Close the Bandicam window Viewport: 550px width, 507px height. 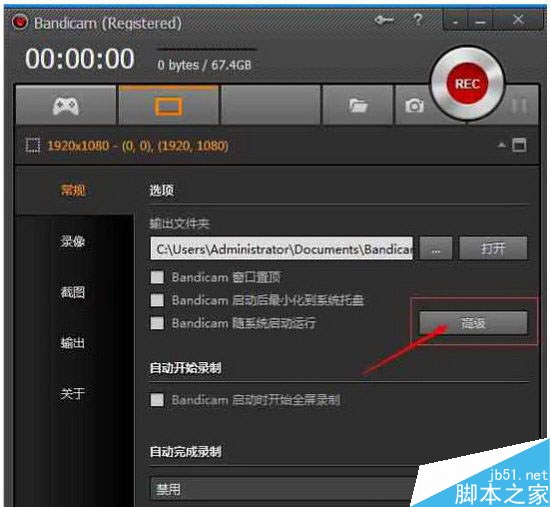[x=518, y=20]
